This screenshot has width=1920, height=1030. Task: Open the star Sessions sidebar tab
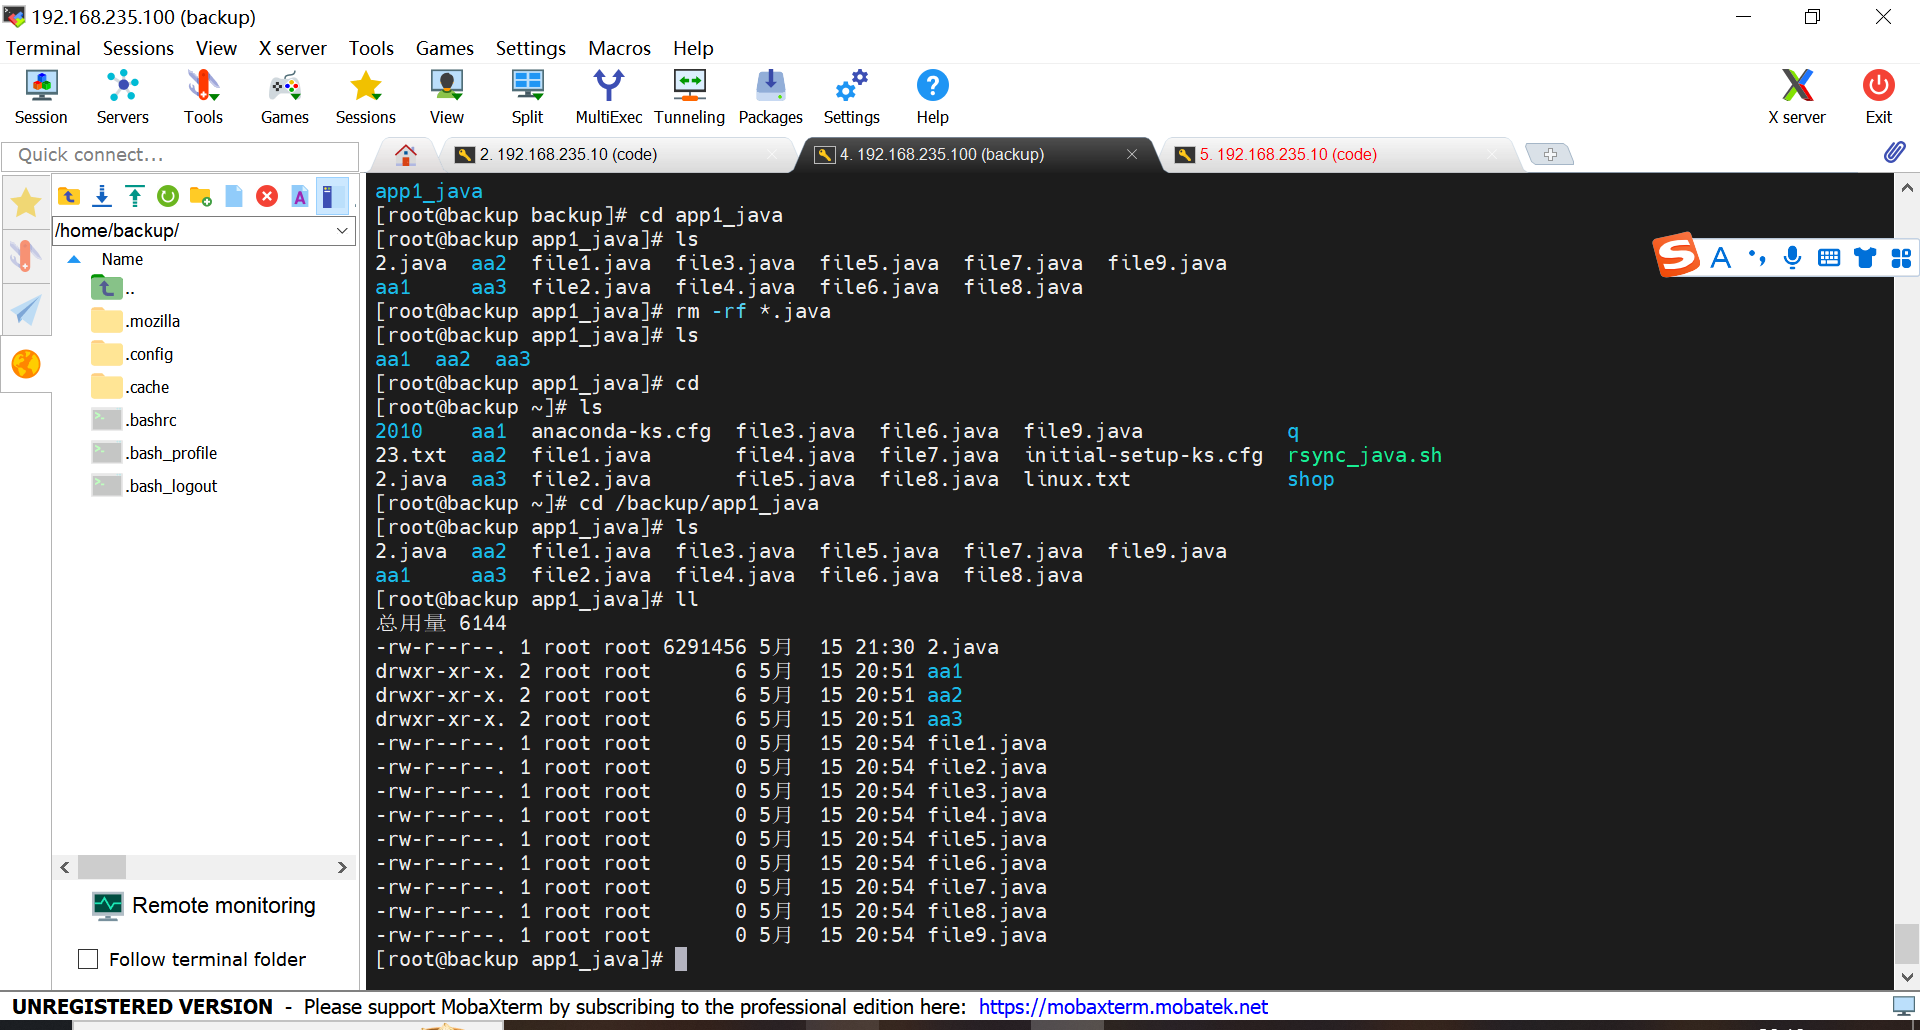(26, 203)
